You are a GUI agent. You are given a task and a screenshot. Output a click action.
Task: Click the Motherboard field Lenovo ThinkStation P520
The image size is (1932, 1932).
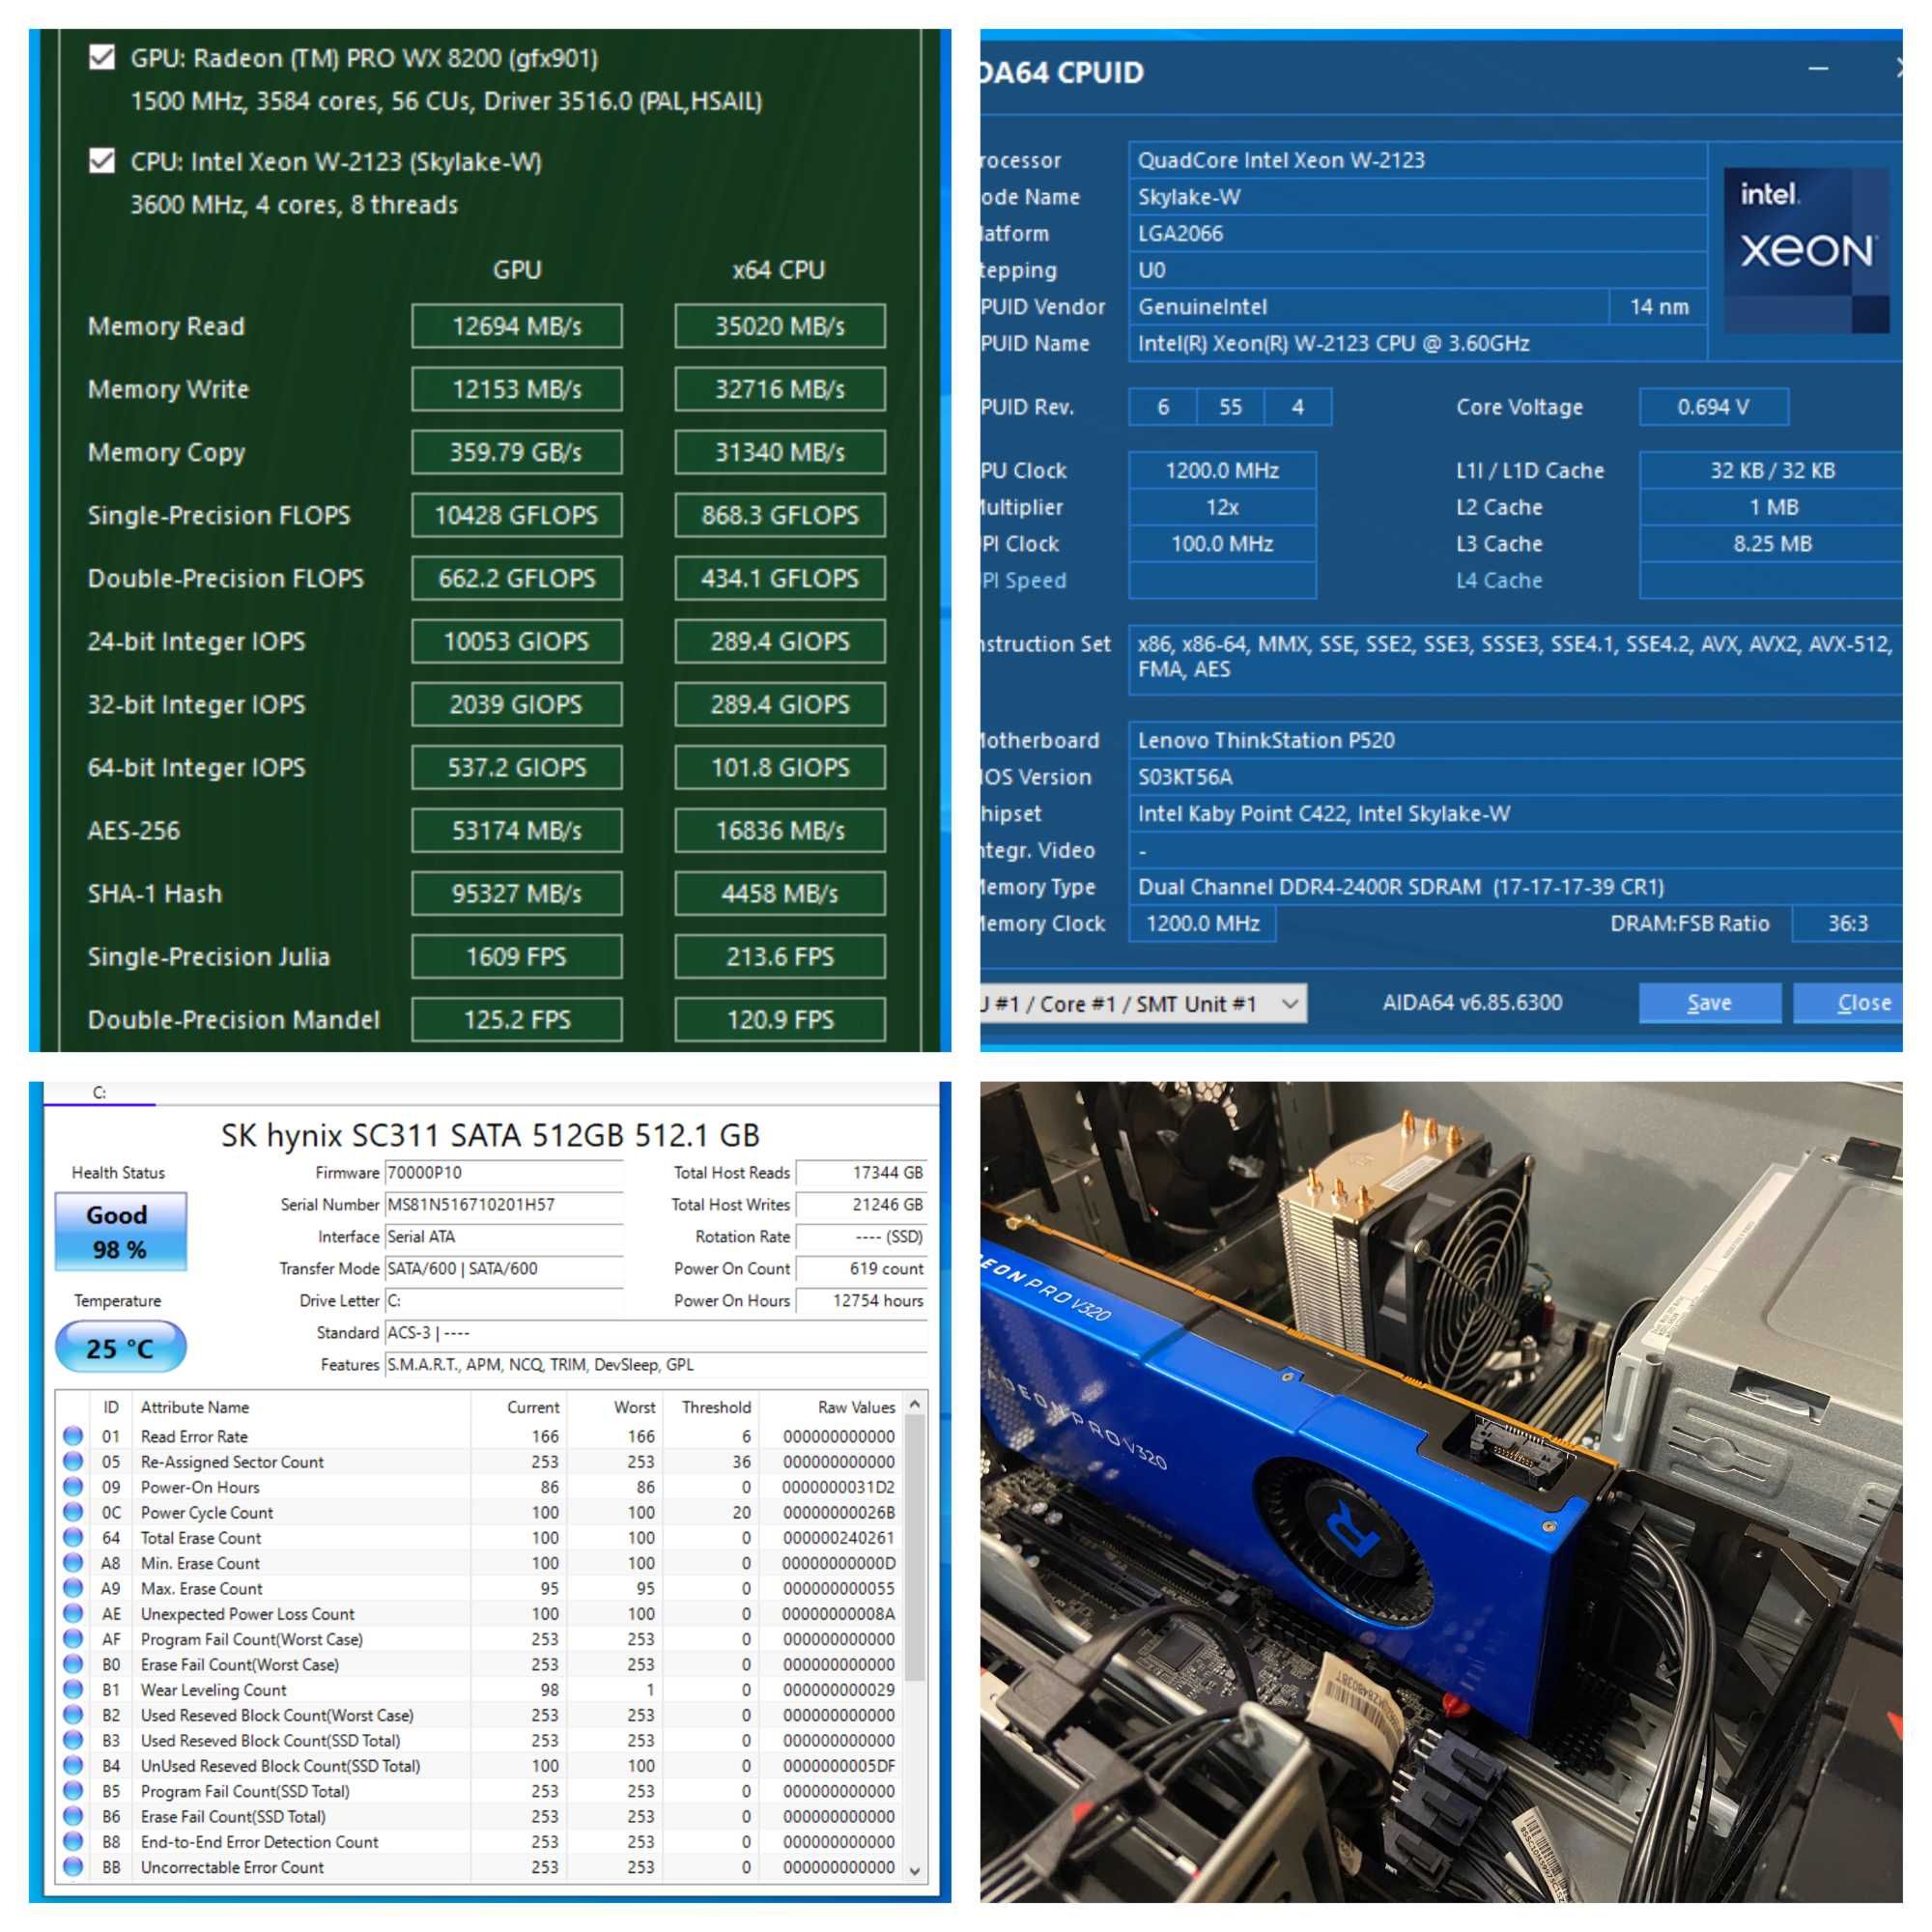tap(1515, 740)
